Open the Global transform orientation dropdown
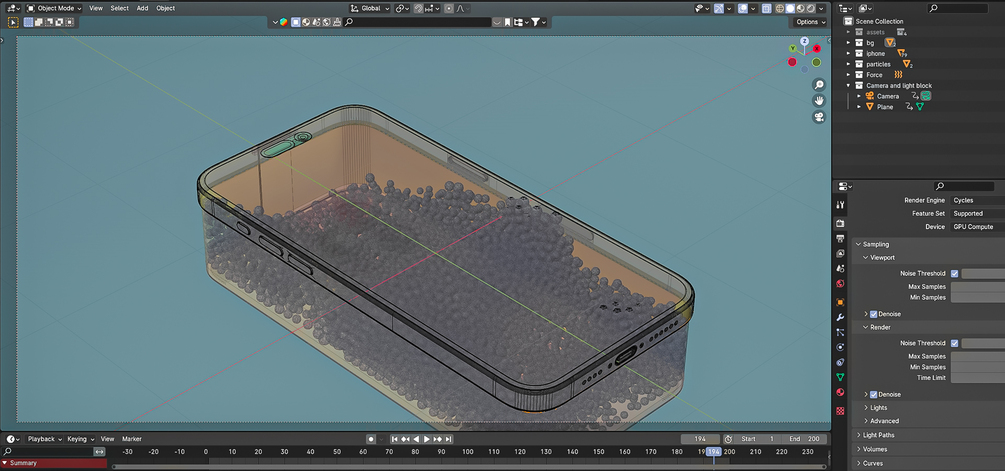The image size is (1005, 471). 370,8
